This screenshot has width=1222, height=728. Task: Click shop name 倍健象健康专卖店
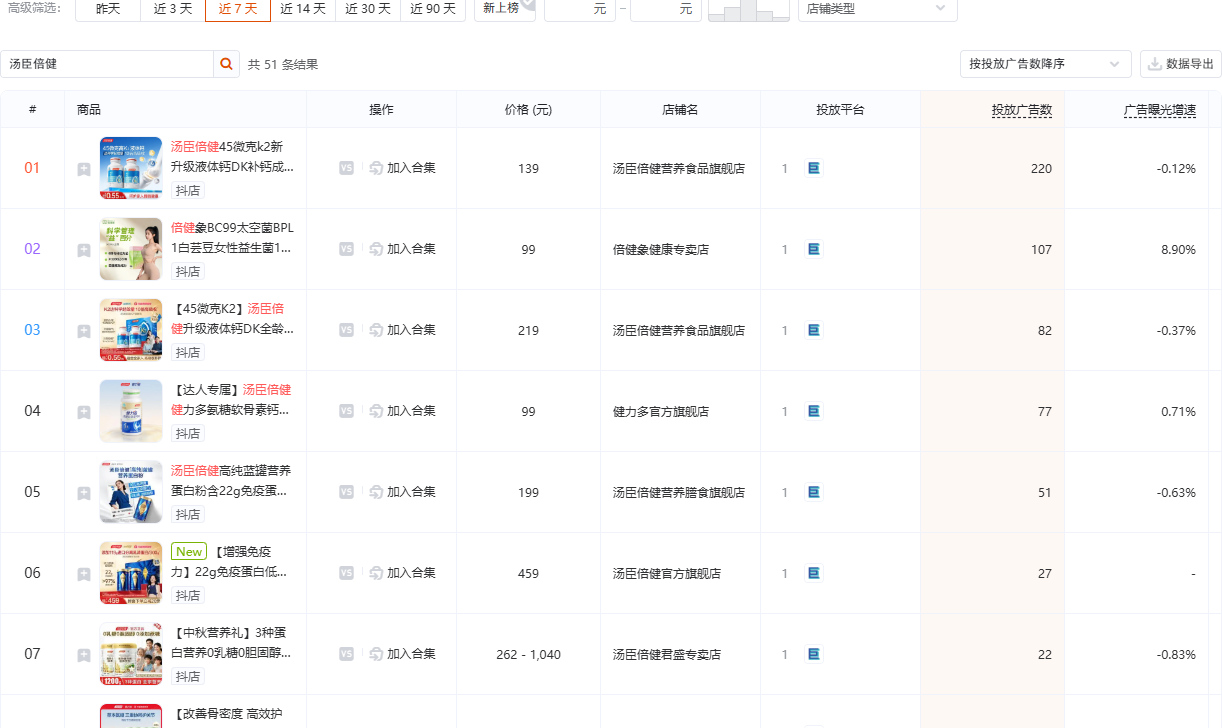pos(661,250)
